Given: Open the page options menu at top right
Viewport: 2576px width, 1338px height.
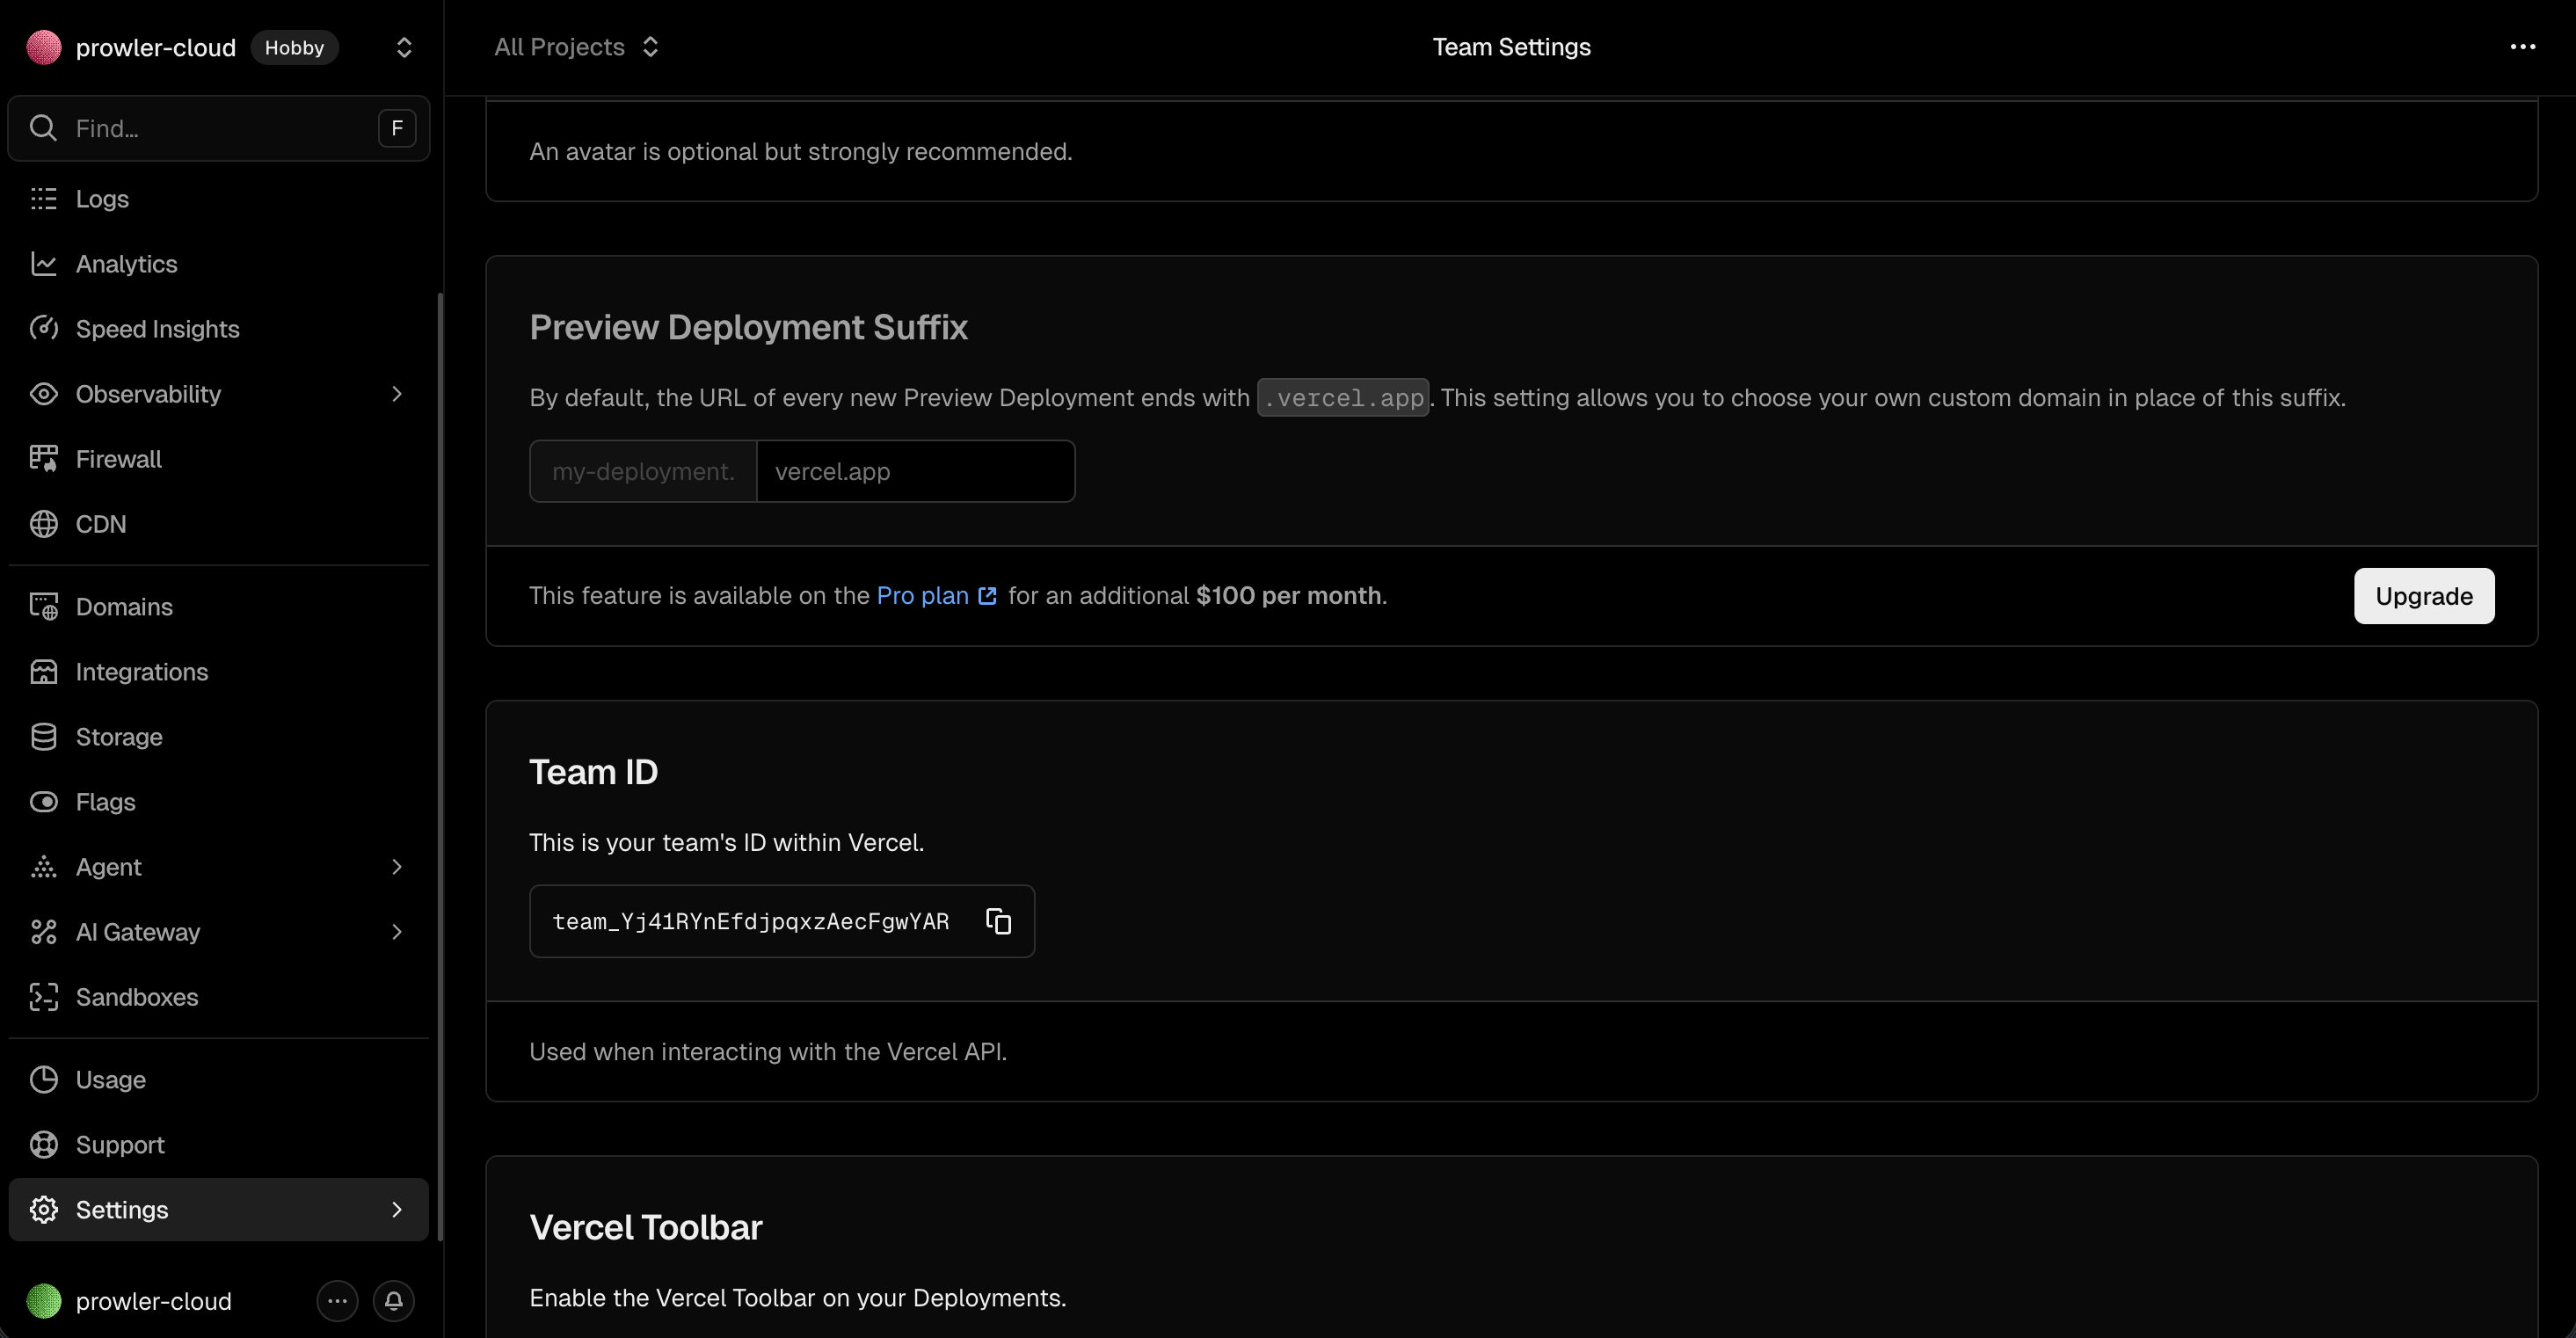Looking at the screenshot, I should click(x=2523, y=47).
